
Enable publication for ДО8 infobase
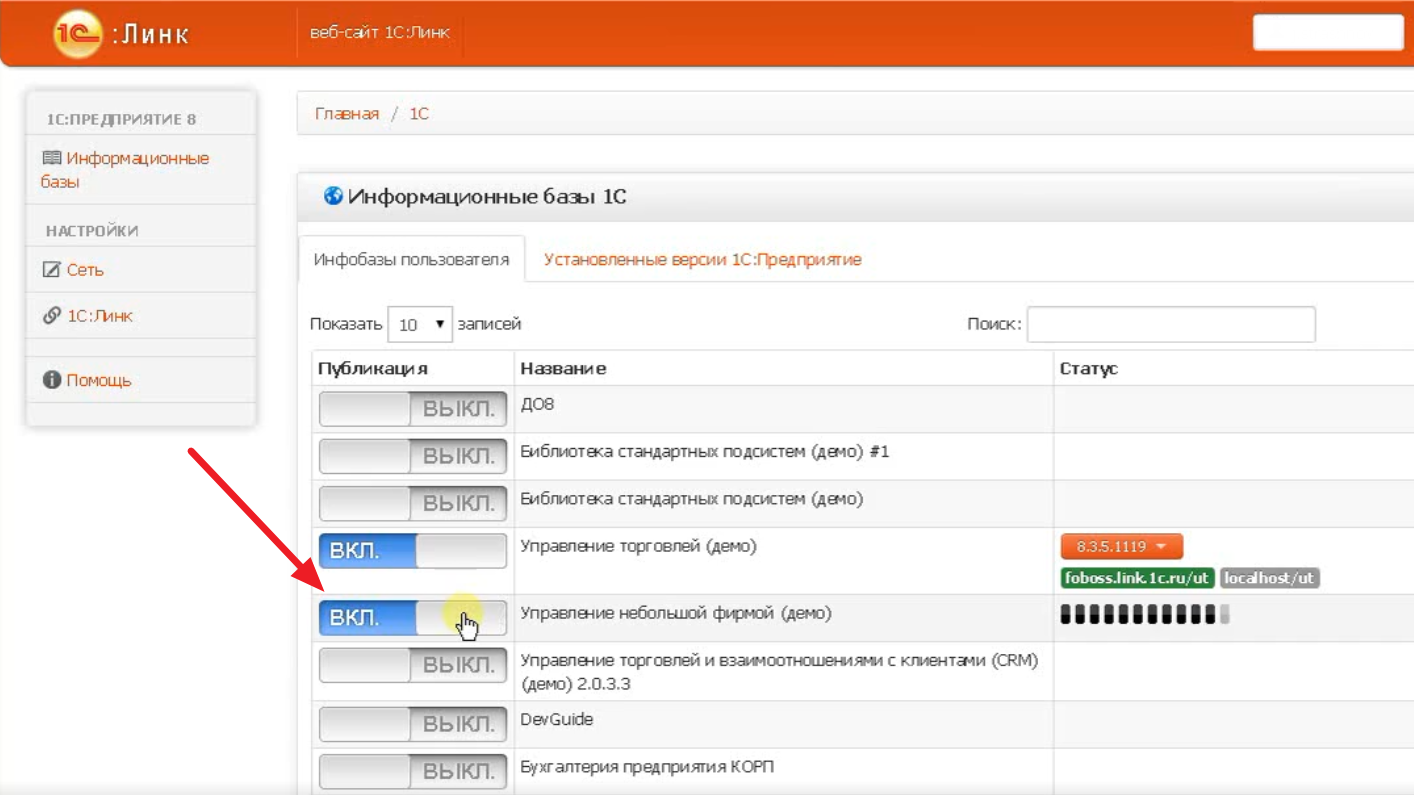(x=412, y=409)
